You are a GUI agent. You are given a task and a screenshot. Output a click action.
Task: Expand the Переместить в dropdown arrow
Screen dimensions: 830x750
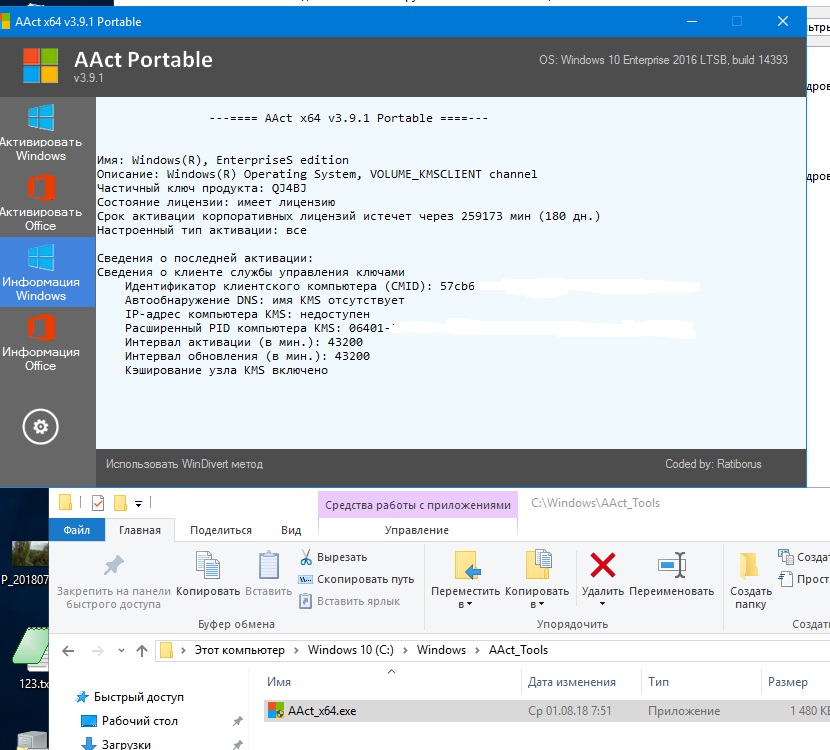point(469,604)
